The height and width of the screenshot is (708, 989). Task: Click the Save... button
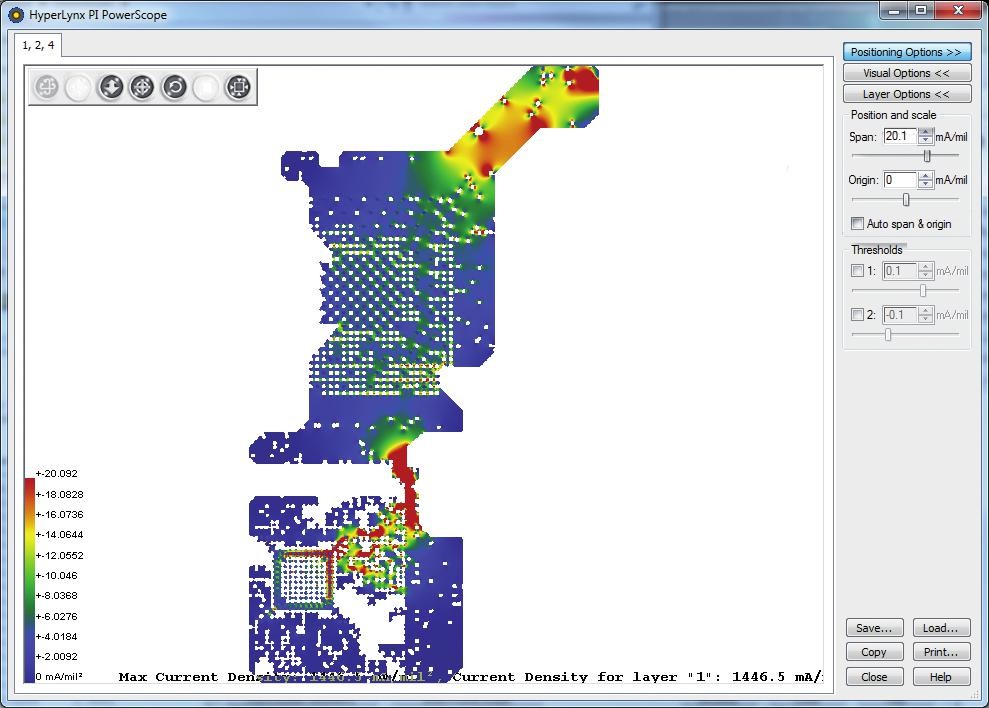point(874,628)
